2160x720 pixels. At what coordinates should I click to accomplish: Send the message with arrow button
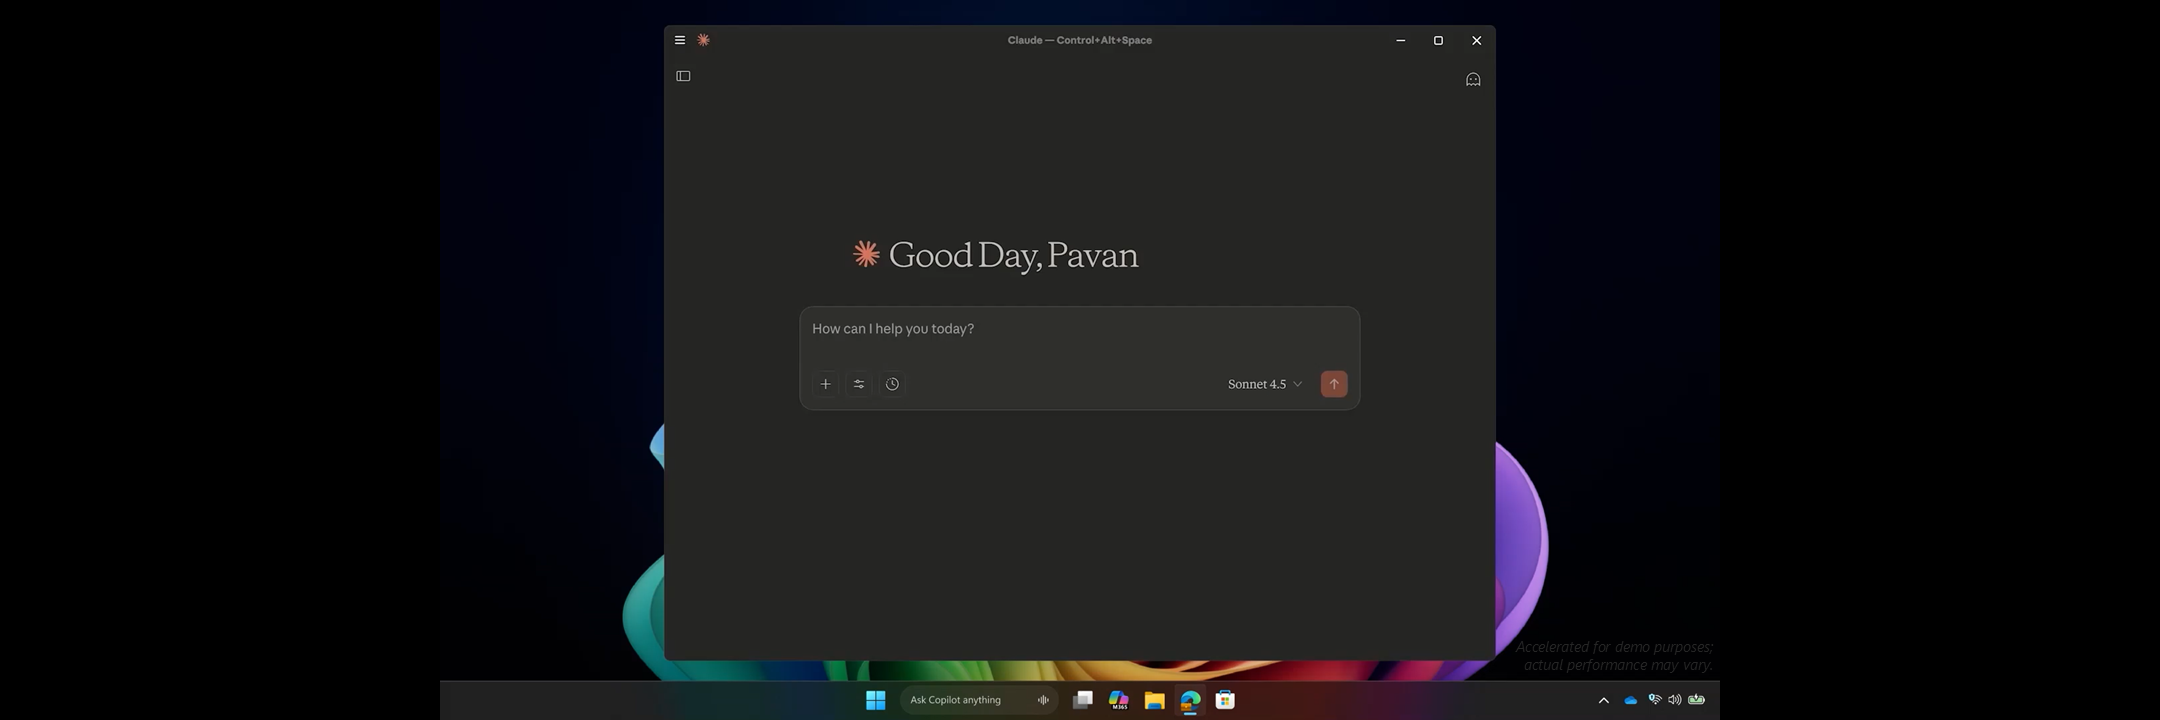[x=1334, y=384]
